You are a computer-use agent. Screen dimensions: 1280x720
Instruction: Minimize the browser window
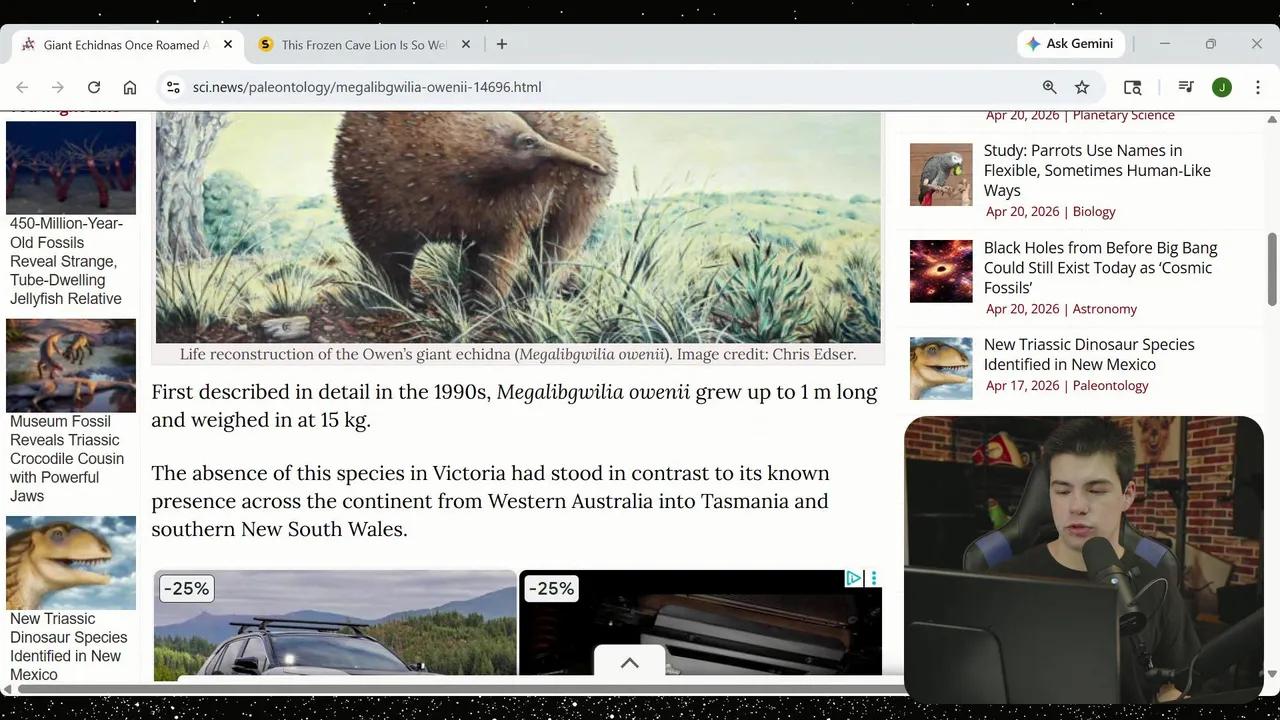1164,44
